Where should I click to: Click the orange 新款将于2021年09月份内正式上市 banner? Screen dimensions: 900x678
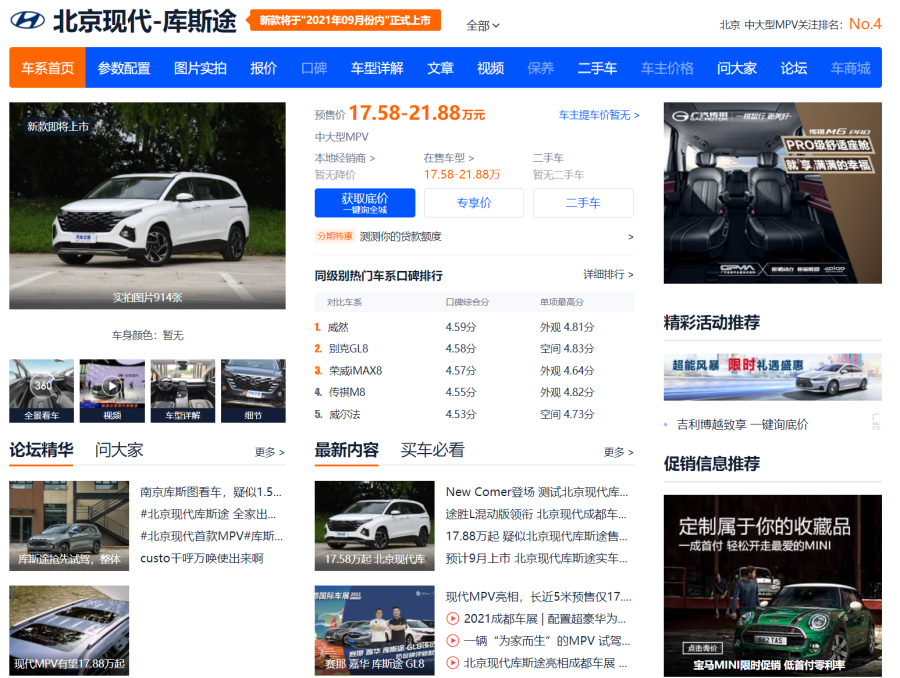[x=344, y=20]
